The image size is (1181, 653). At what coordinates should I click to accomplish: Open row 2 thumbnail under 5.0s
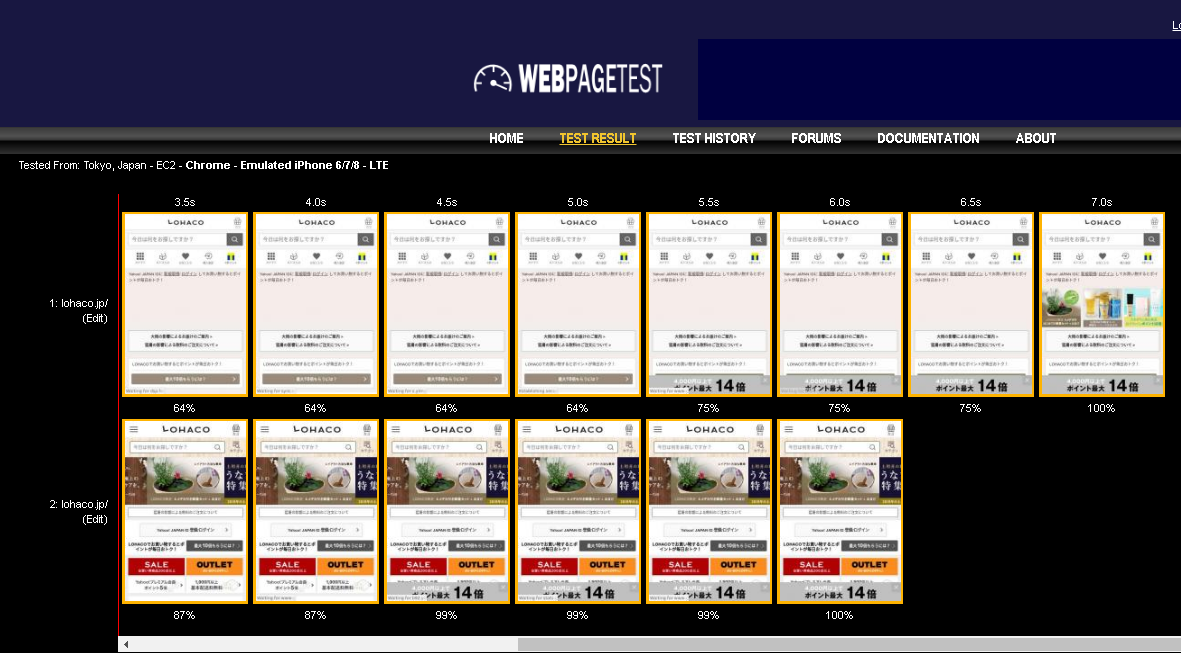pyautogui.click(x=578, y=511)
